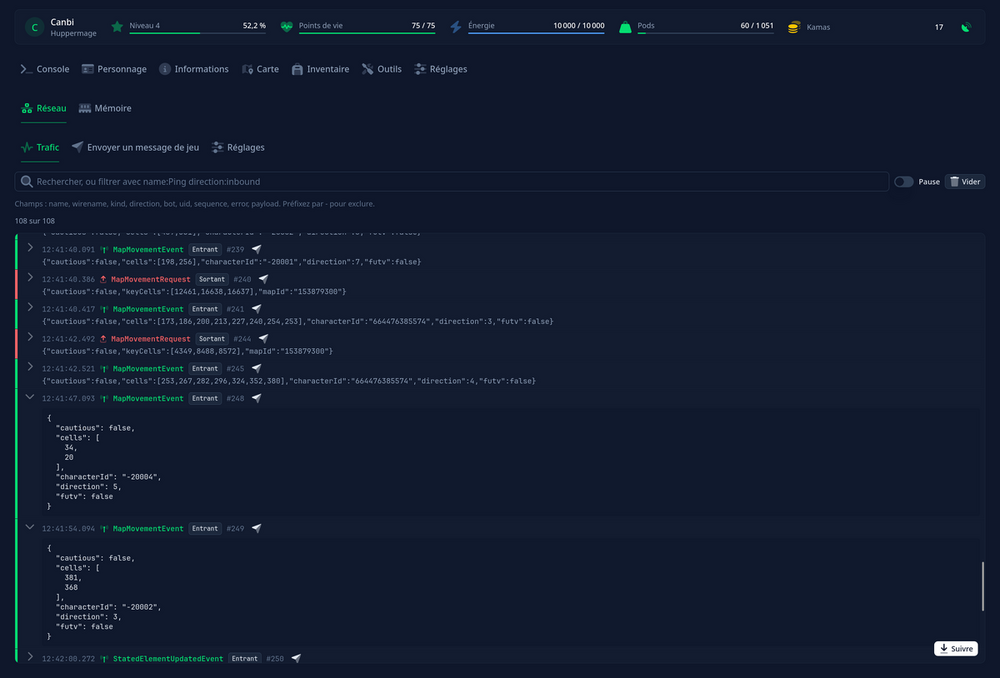
Task: Click the Vider button to clear traffic
Action: coord(965,182)
